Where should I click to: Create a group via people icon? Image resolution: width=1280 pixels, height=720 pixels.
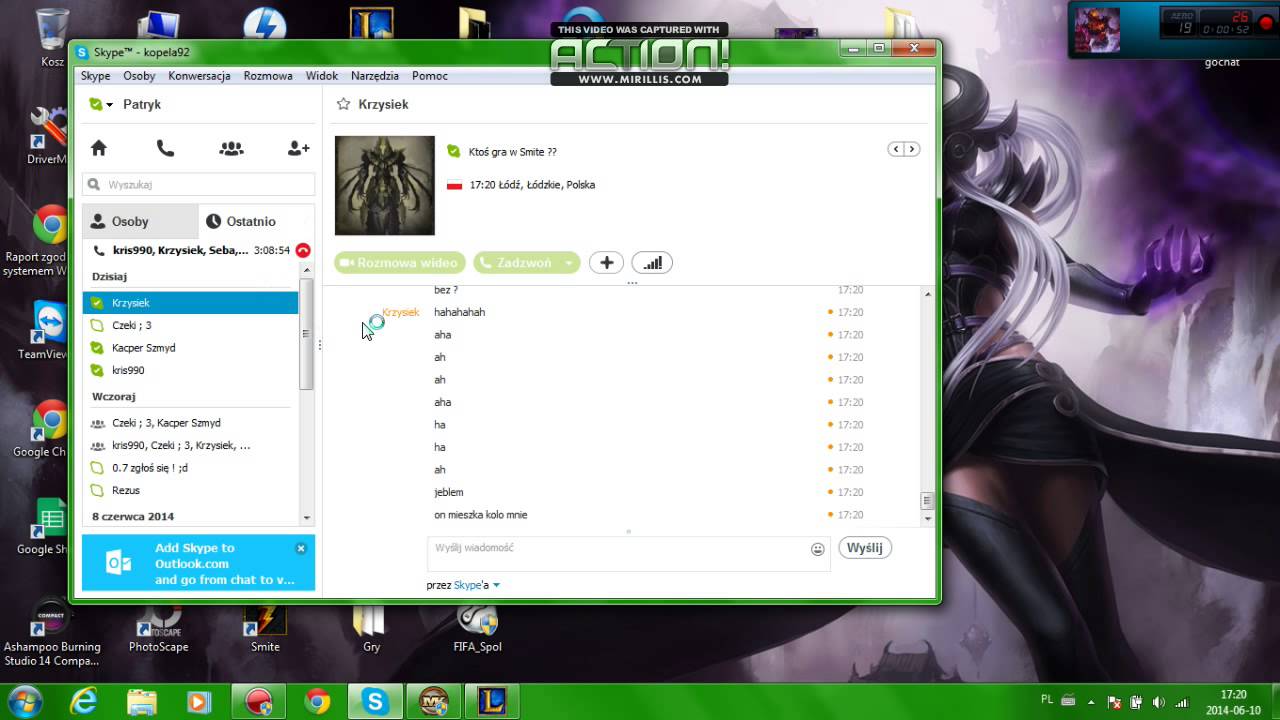pyautogui.click(x=231, y=148)
